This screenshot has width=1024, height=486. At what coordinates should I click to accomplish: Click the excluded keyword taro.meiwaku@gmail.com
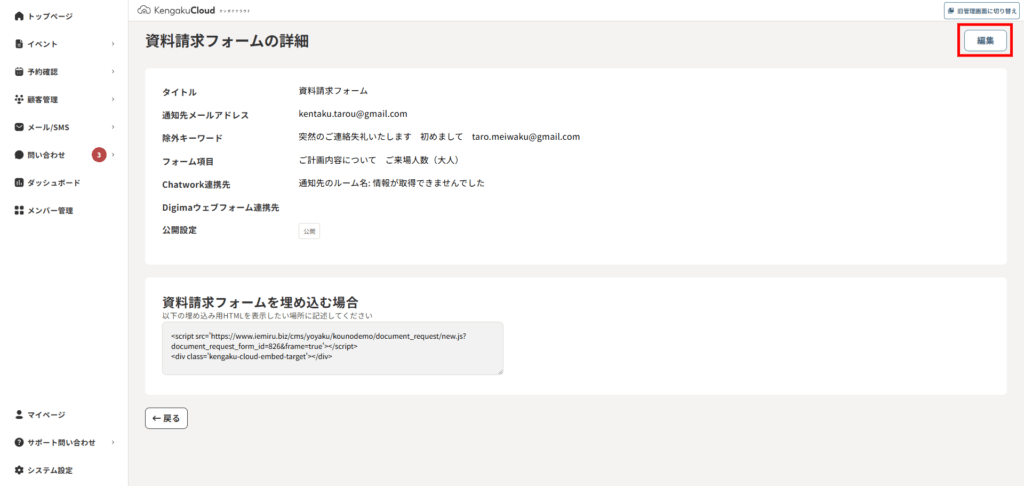pyautogui.click(x=526, y=137)
